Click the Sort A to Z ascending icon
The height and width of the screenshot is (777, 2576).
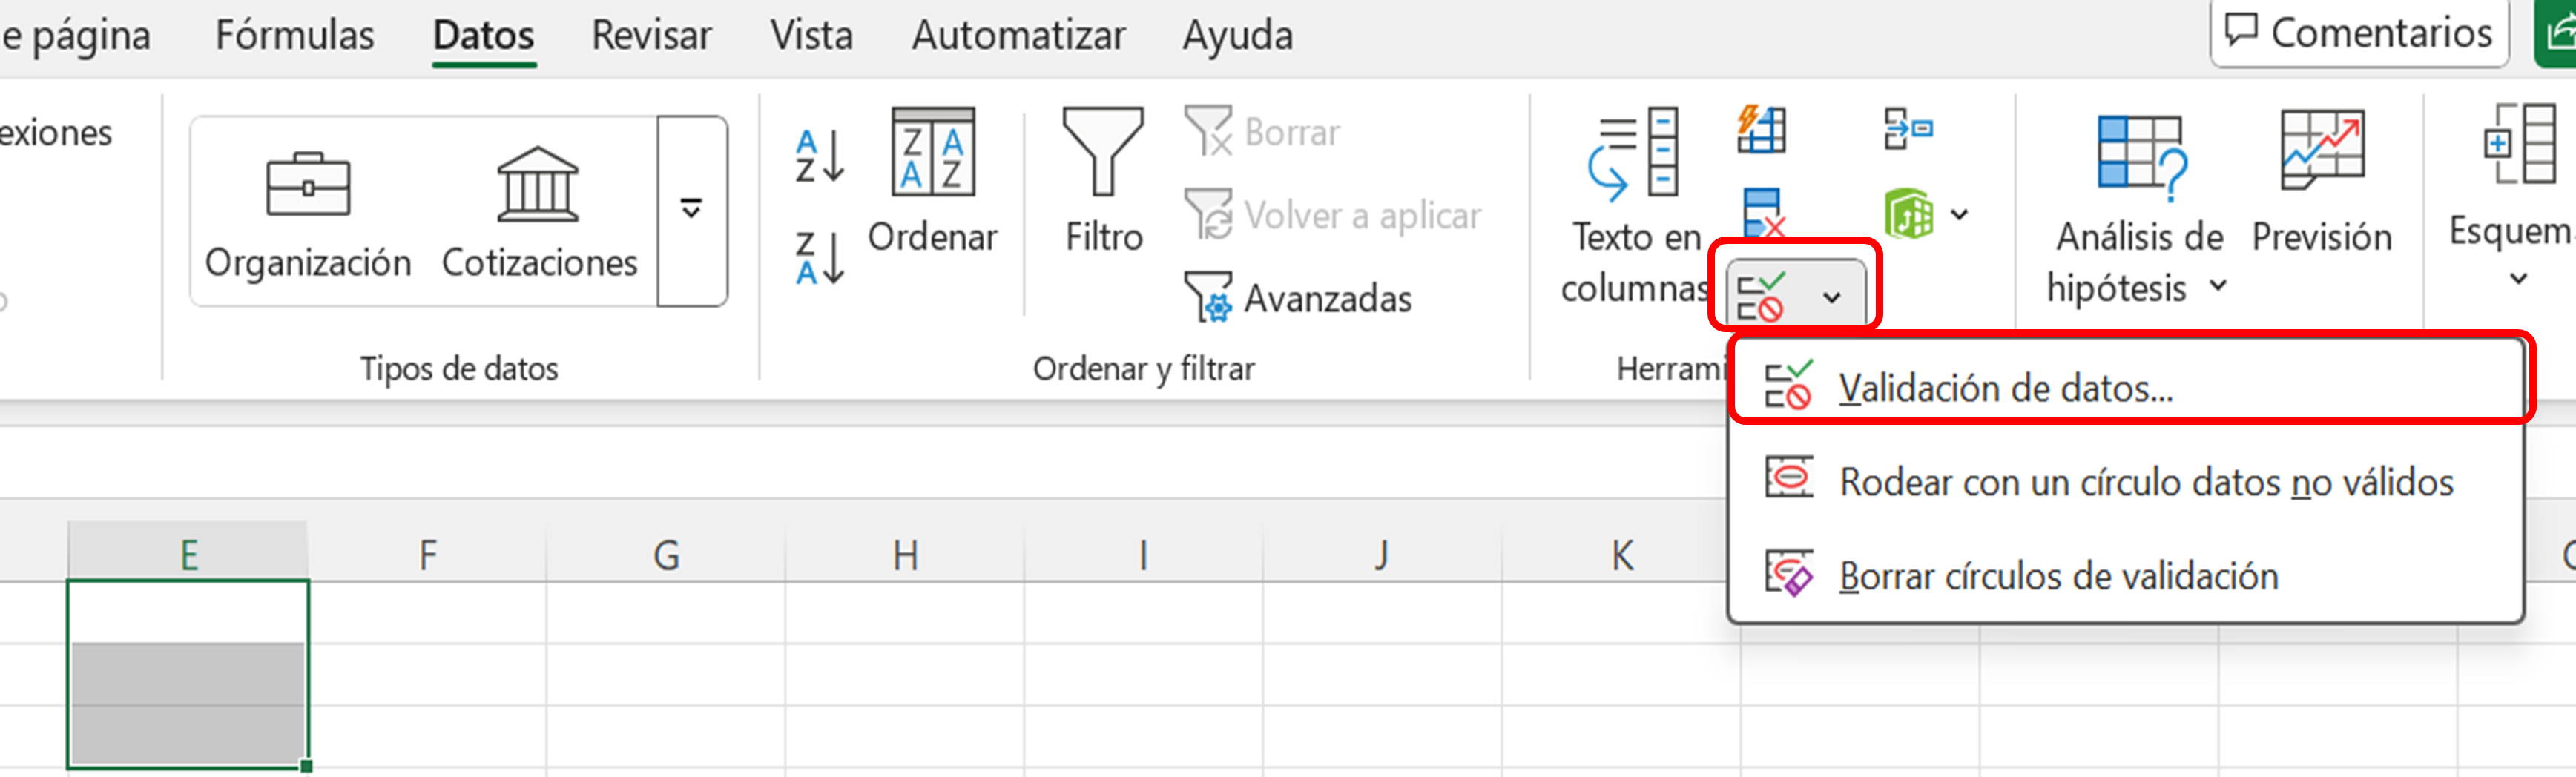click(819, 156)
